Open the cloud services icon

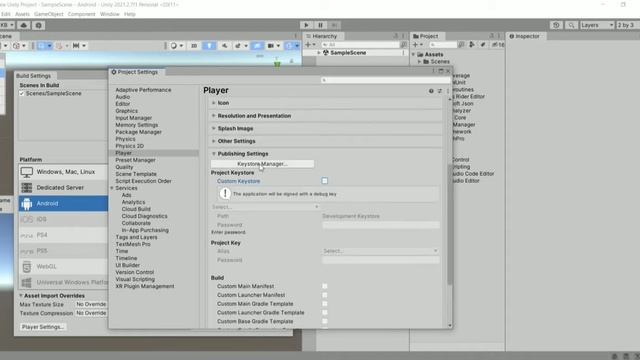[24, 25]
